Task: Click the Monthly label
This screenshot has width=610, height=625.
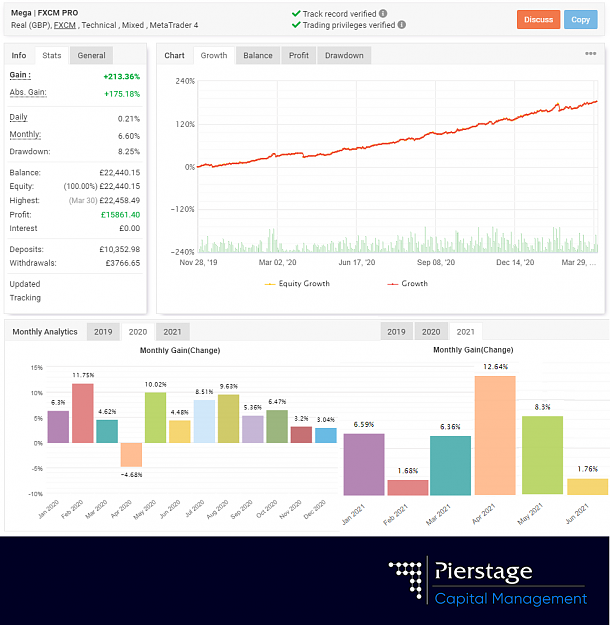Action: click(25, 134)
